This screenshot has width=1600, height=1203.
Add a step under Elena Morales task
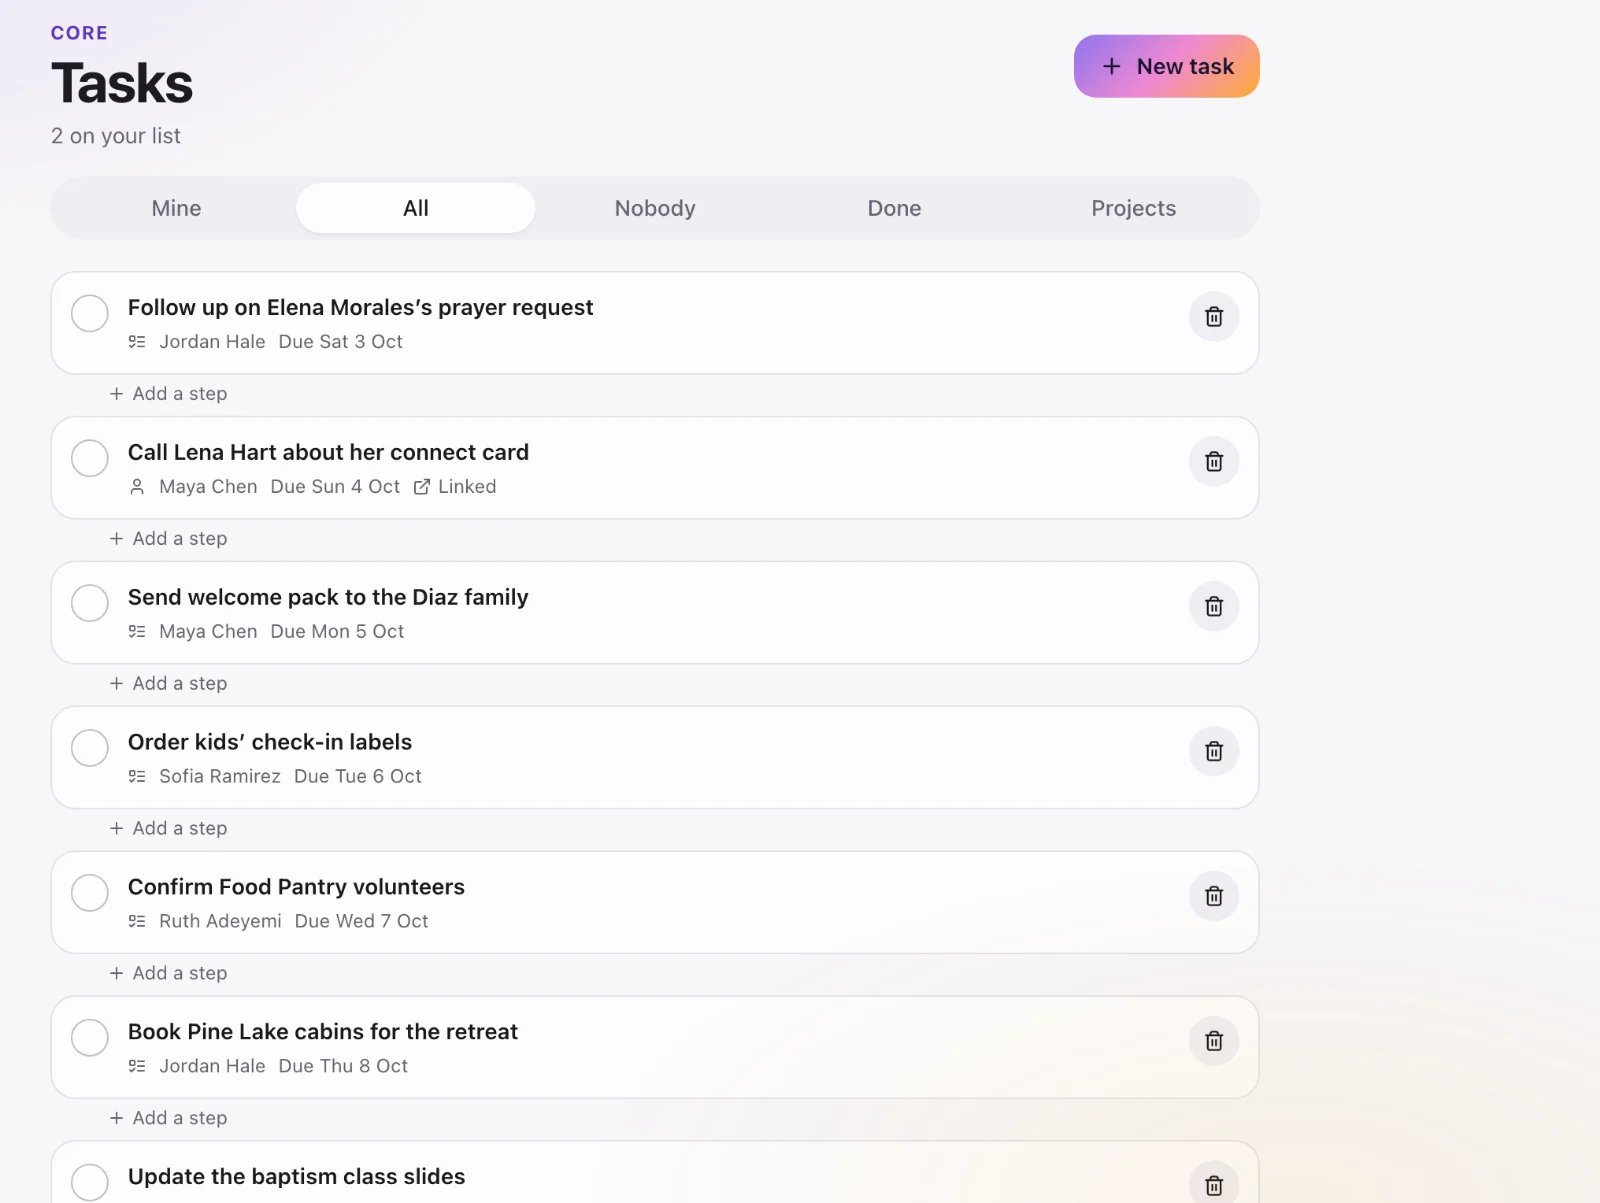click(168, 394)
